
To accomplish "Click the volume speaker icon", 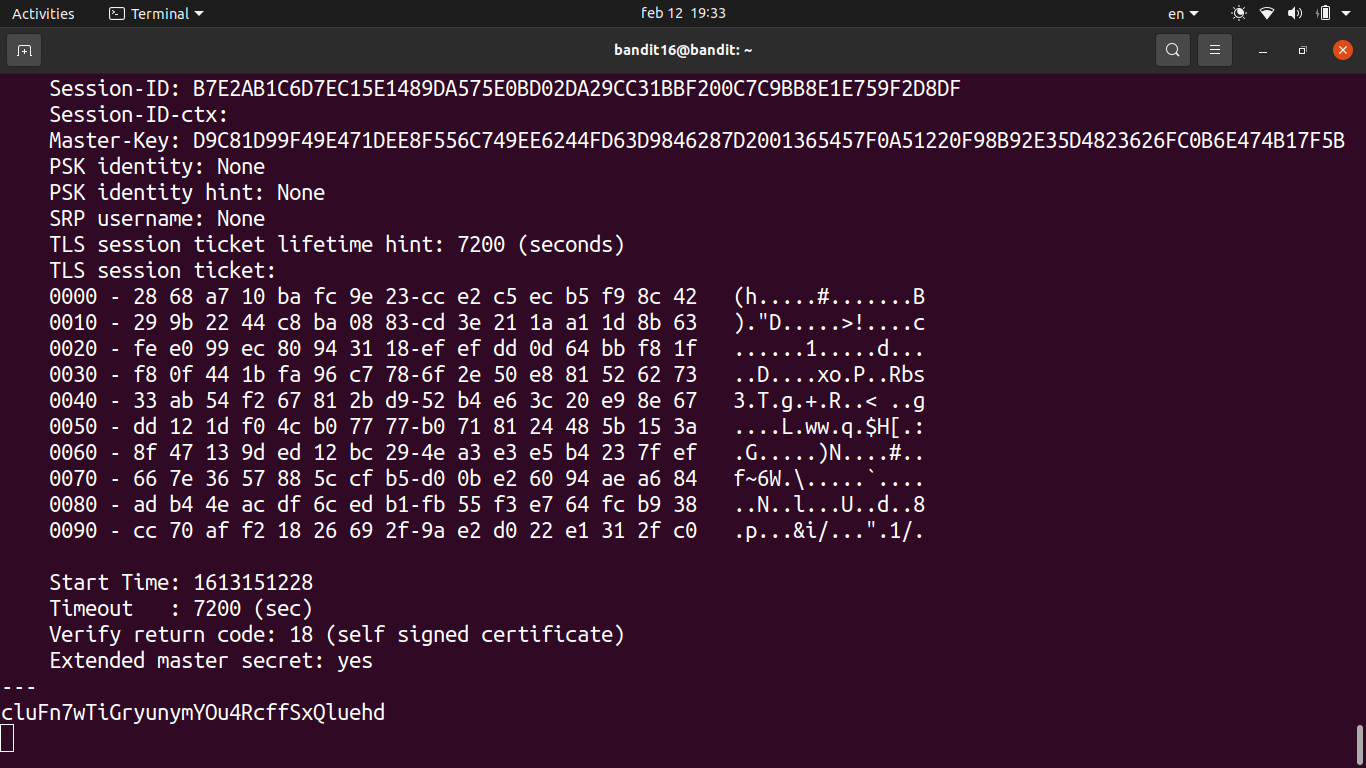I will pyautogui.click(x=1295, y=14).
